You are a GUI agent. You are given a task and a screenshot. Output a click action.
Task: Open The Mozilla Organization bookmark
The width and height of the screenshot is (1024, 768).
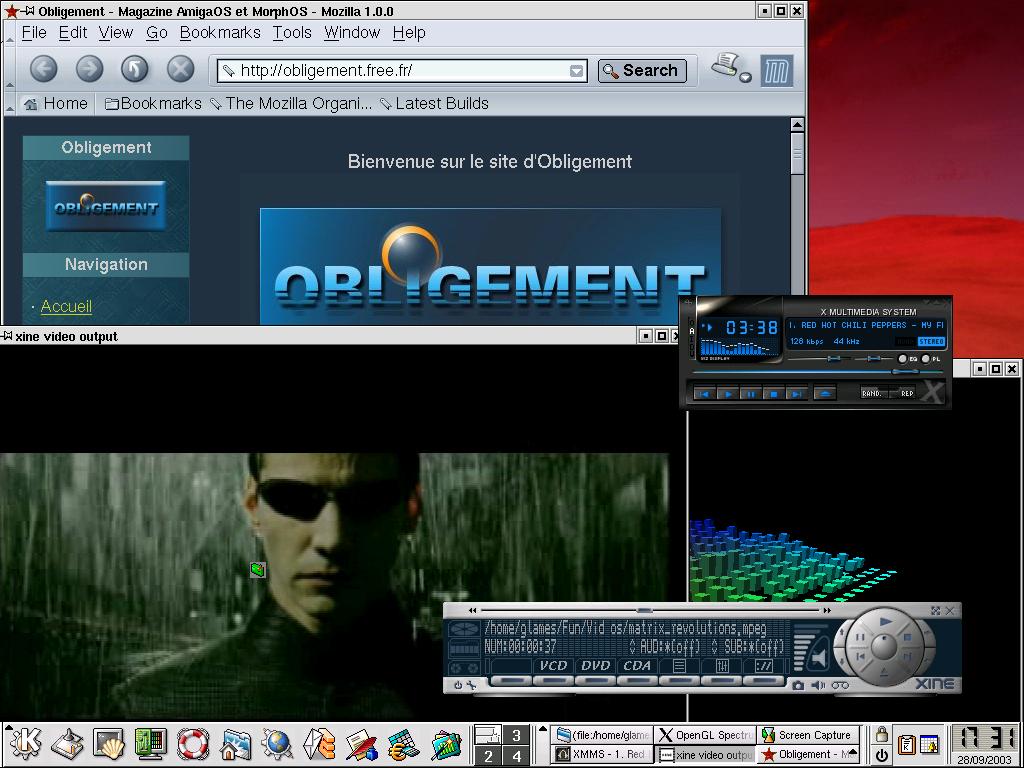(291, 104)
